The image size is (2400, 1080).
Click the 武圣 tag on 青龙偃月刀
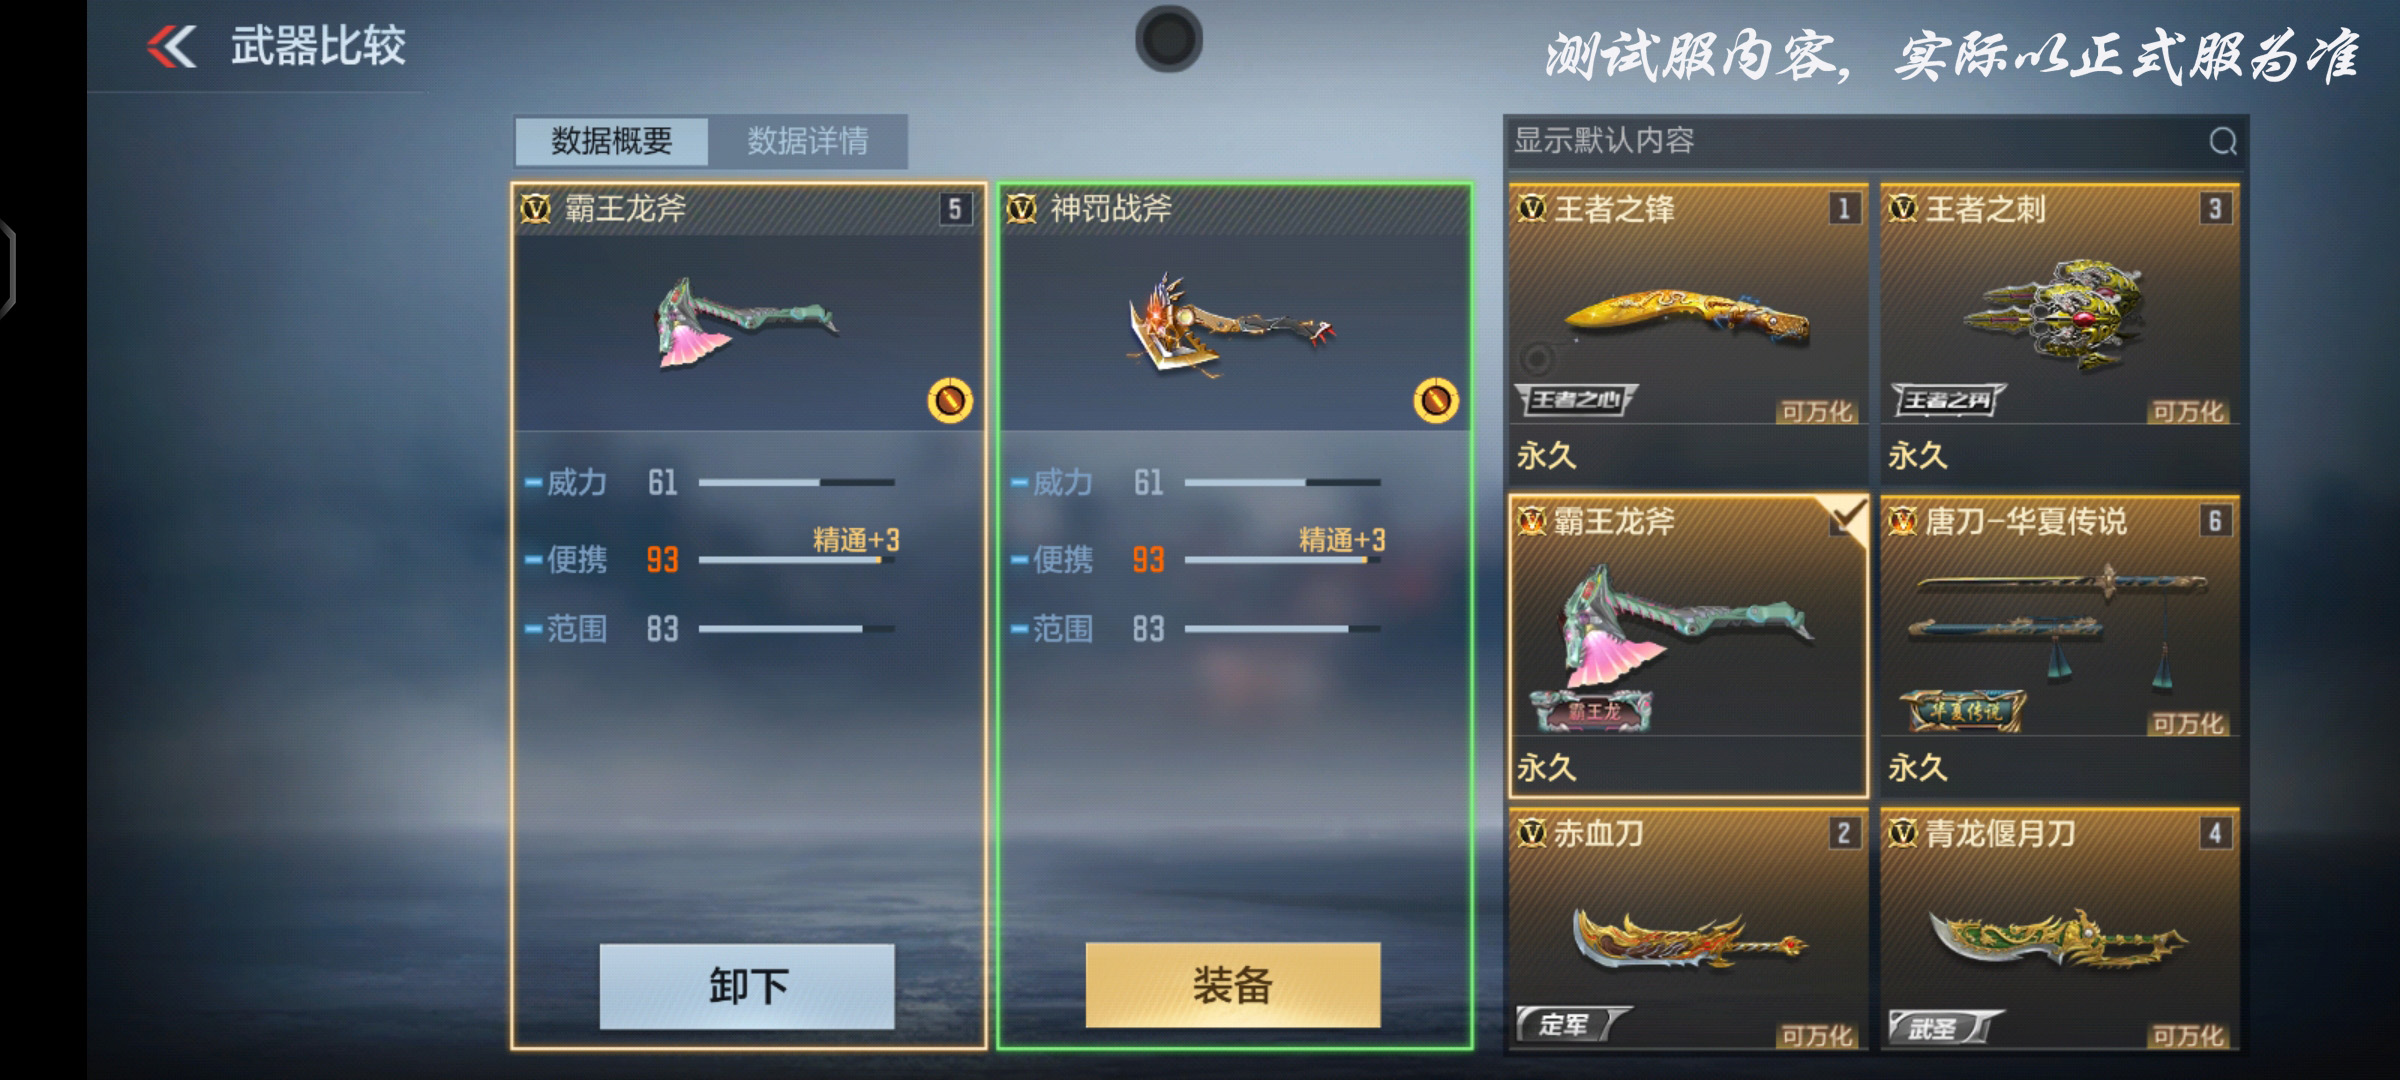pyautogui.click(x=1945, y=1026)
